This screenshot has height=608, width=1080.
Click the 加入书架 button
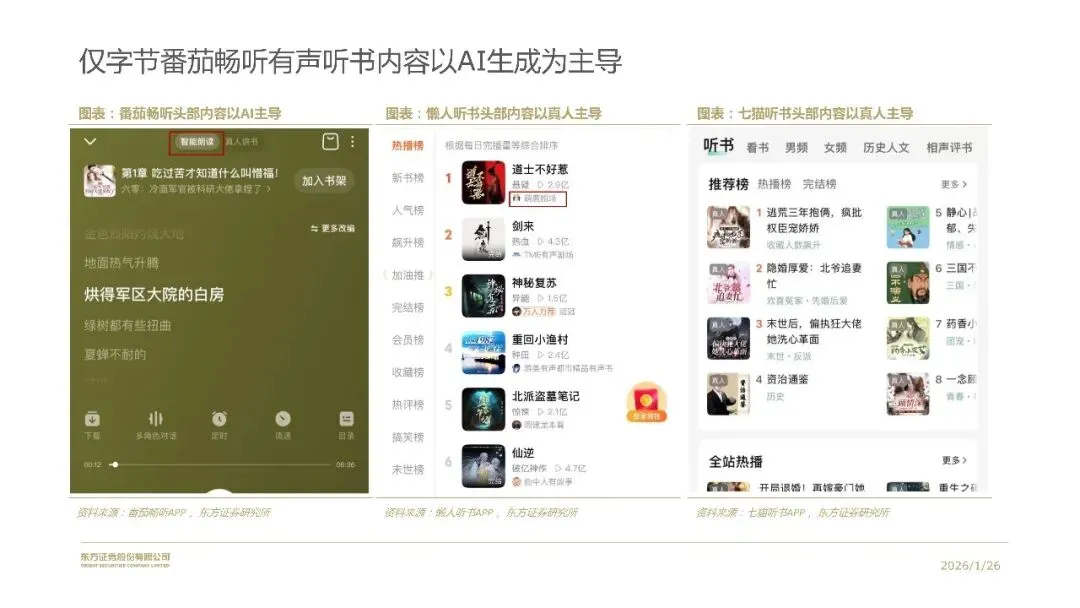[324, 180]
